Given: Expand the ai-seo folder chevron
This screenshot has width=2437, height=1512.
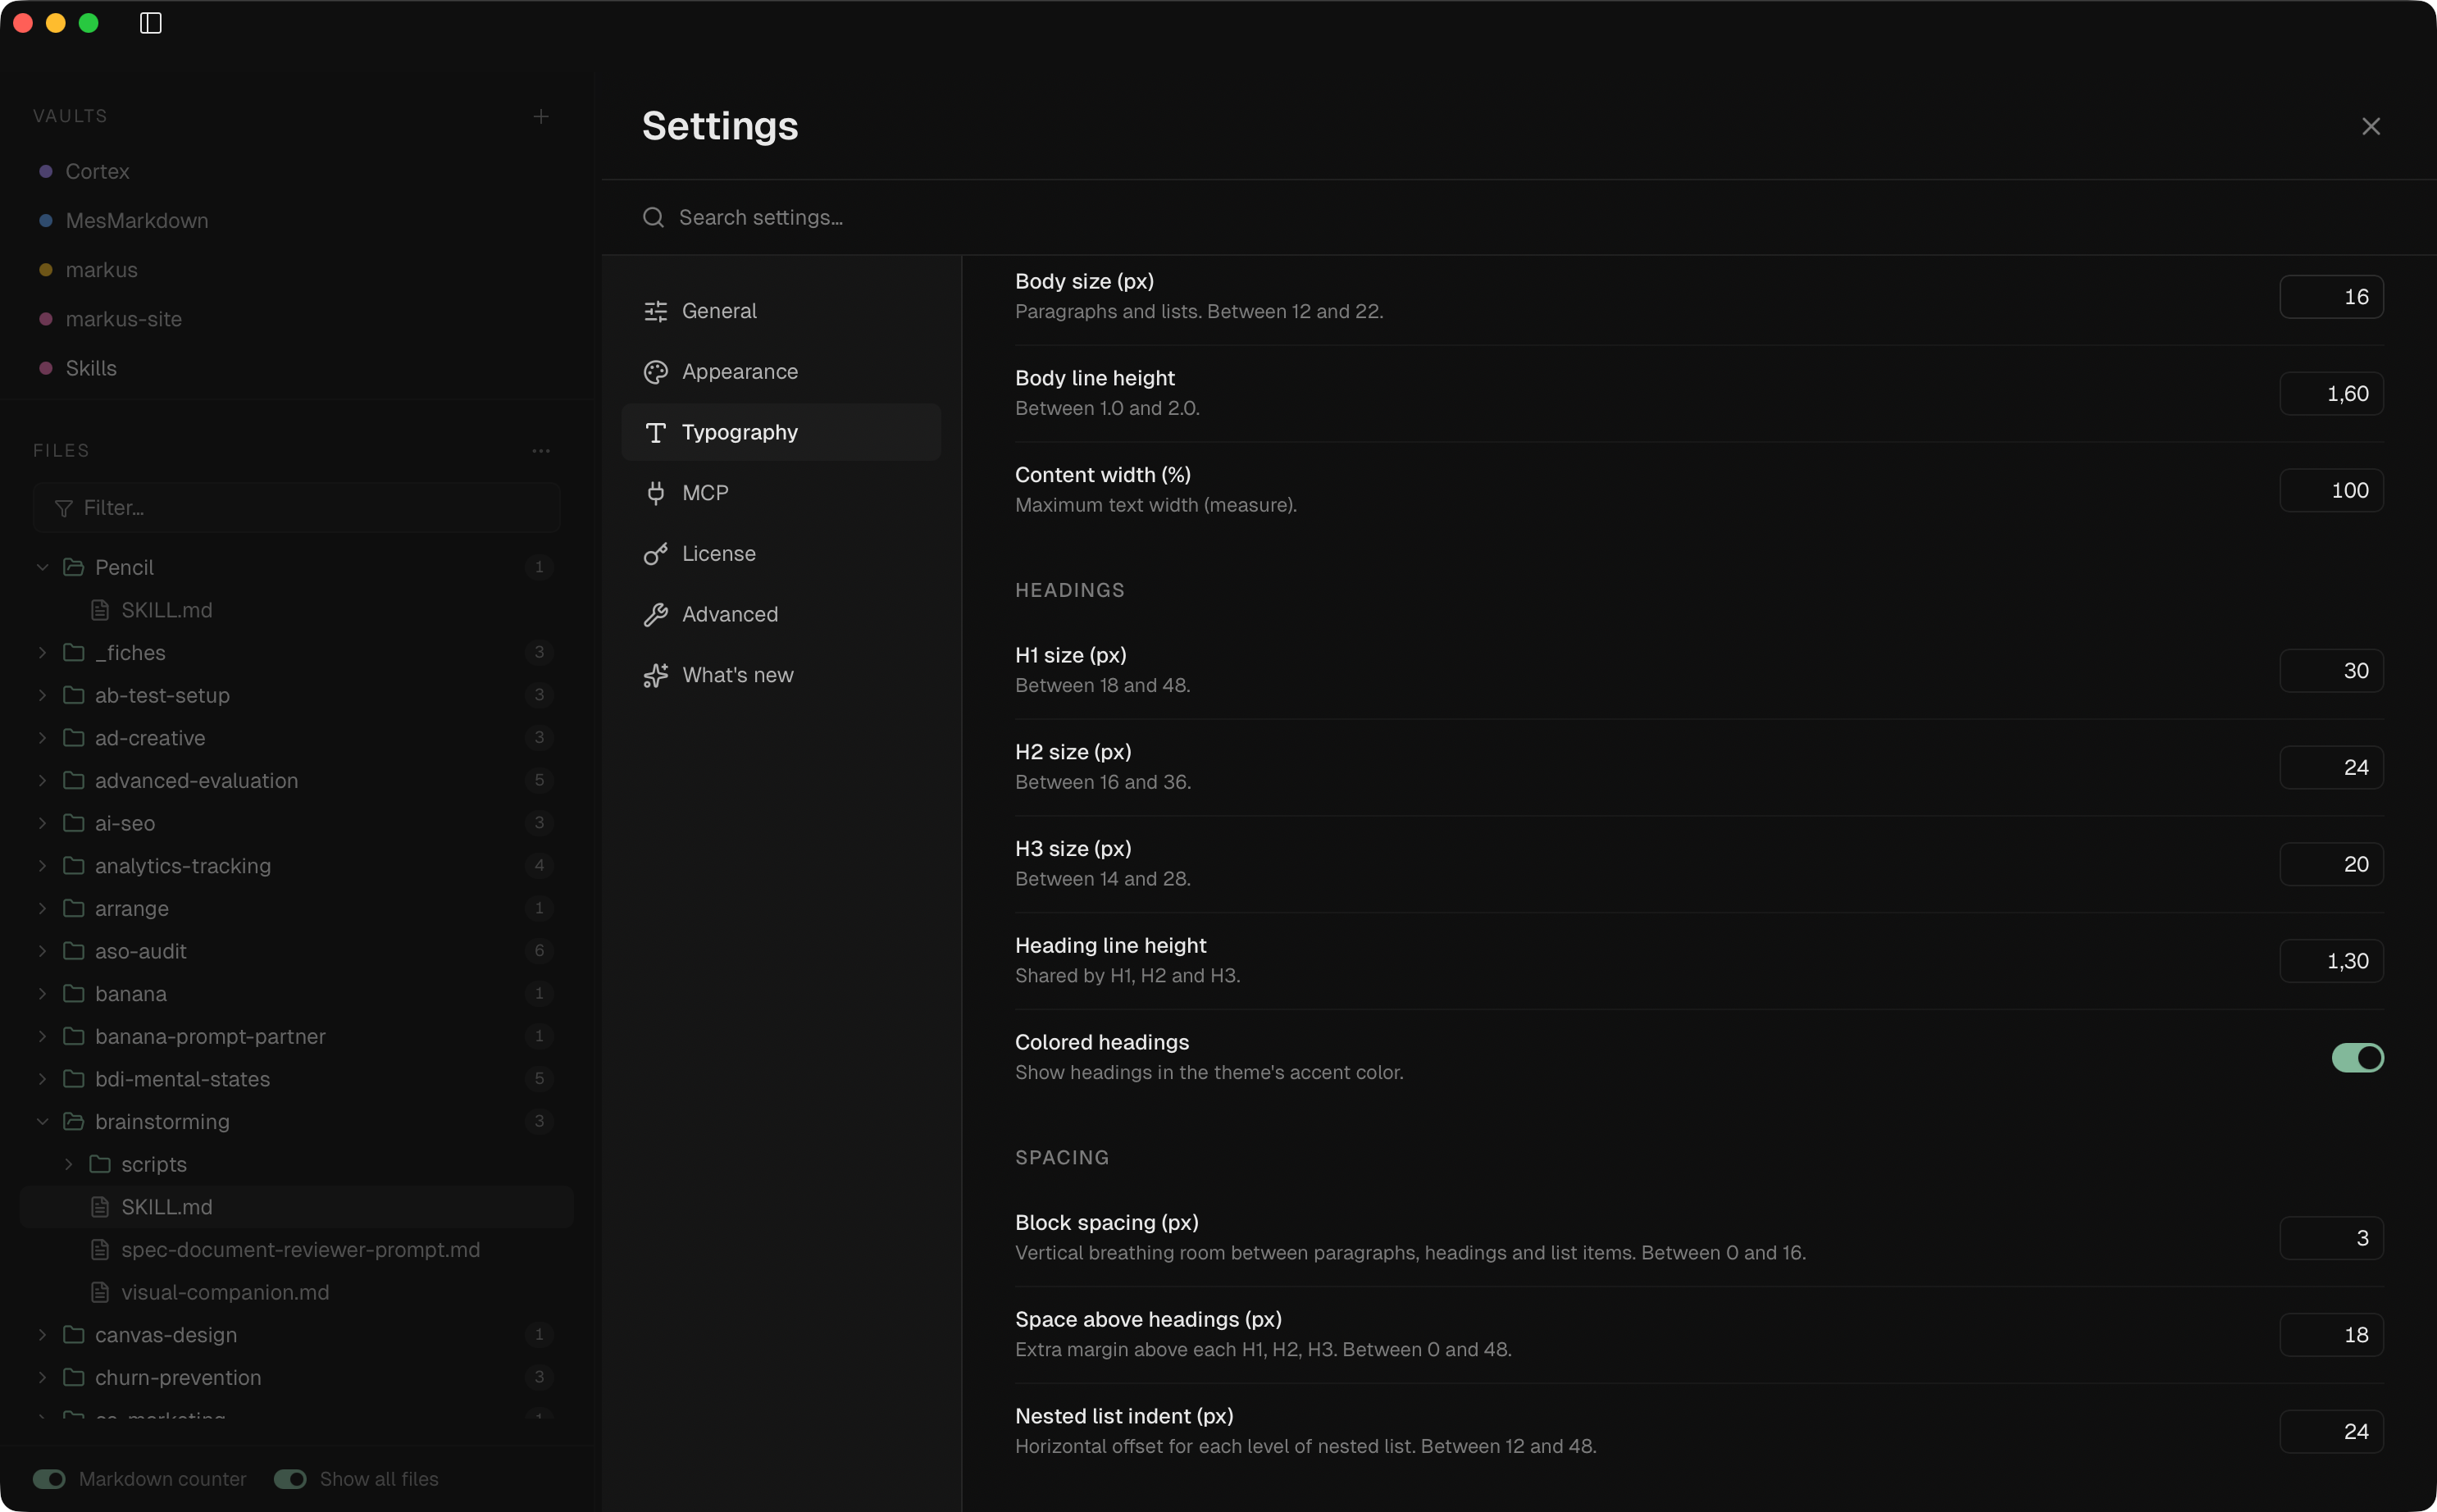Looking at the screenshot, I should pyautogui.click(x=43, y=823).
